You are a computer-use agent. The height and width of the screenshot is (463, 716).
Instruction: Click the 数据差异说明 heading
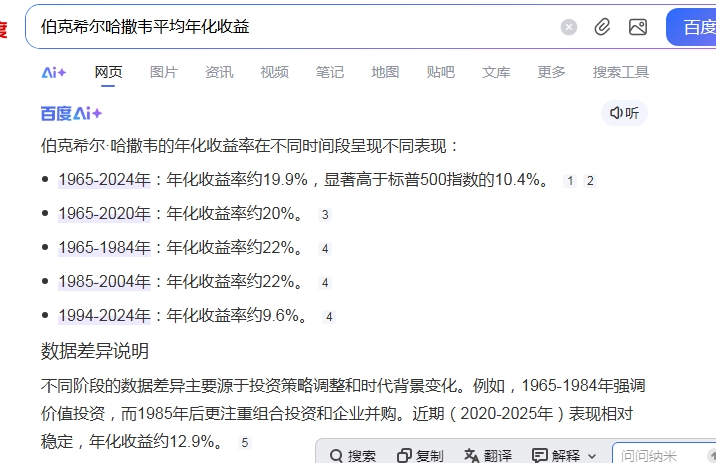[x=95, y=351]
